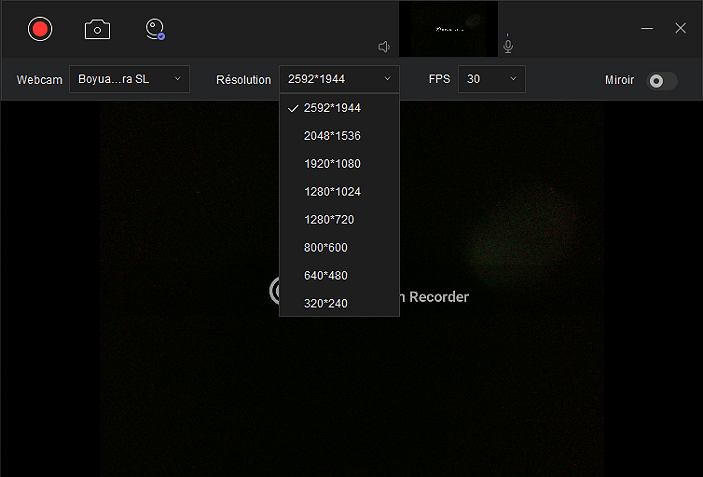
Task: Click the Miroir label text
Action: point(619,80)
